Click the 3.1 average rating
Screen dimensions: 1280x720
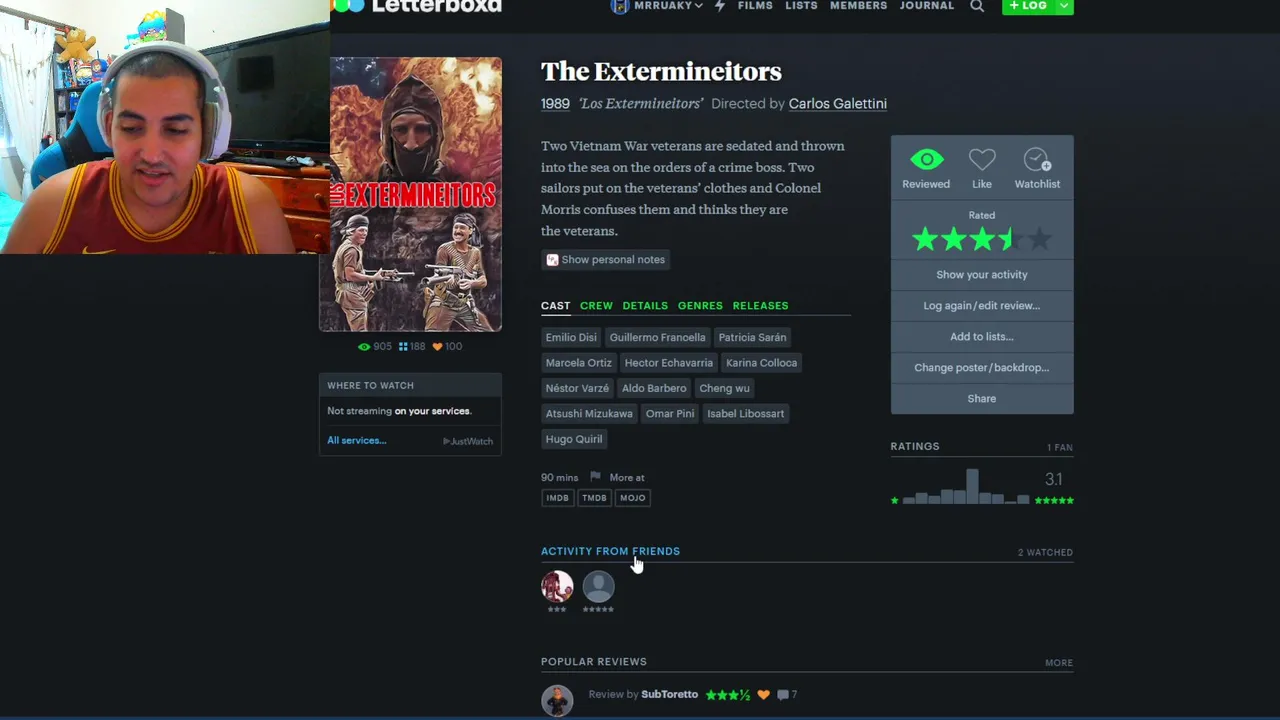tap(1053, 480)
